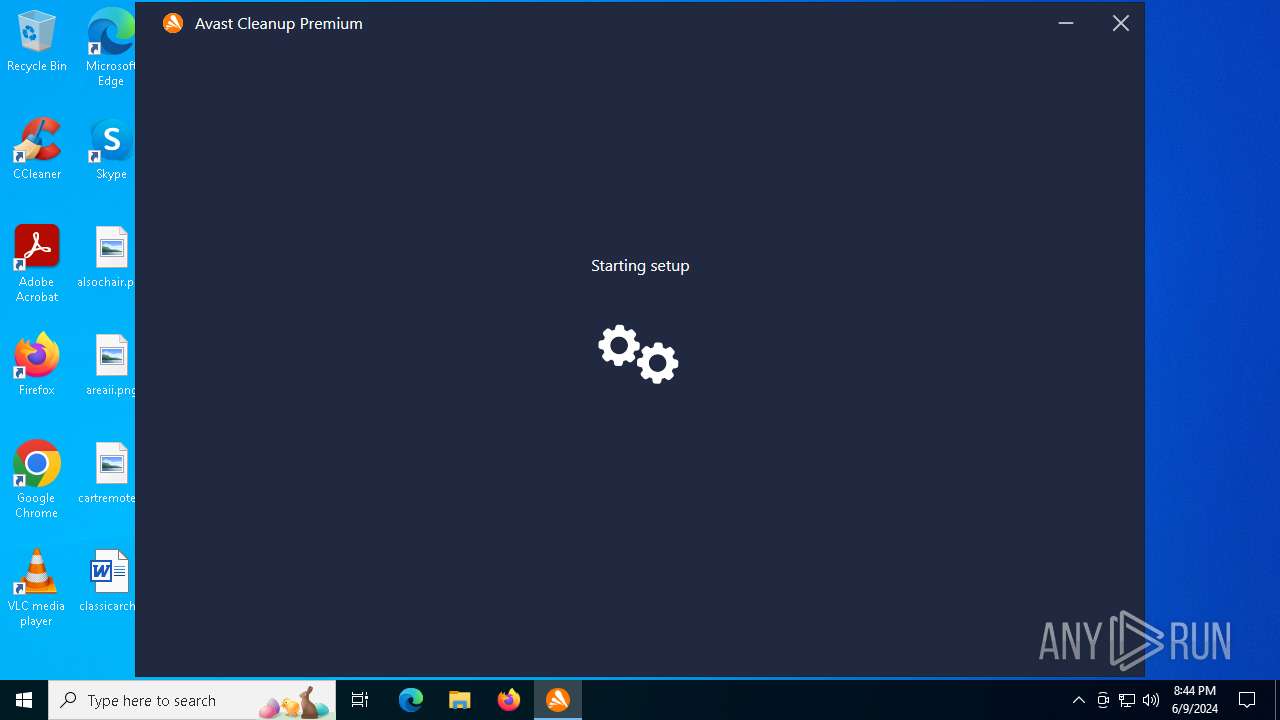The image size is (1280, 720).
Task: Open the clock showing 8:44 PM
Action: 1195,700
